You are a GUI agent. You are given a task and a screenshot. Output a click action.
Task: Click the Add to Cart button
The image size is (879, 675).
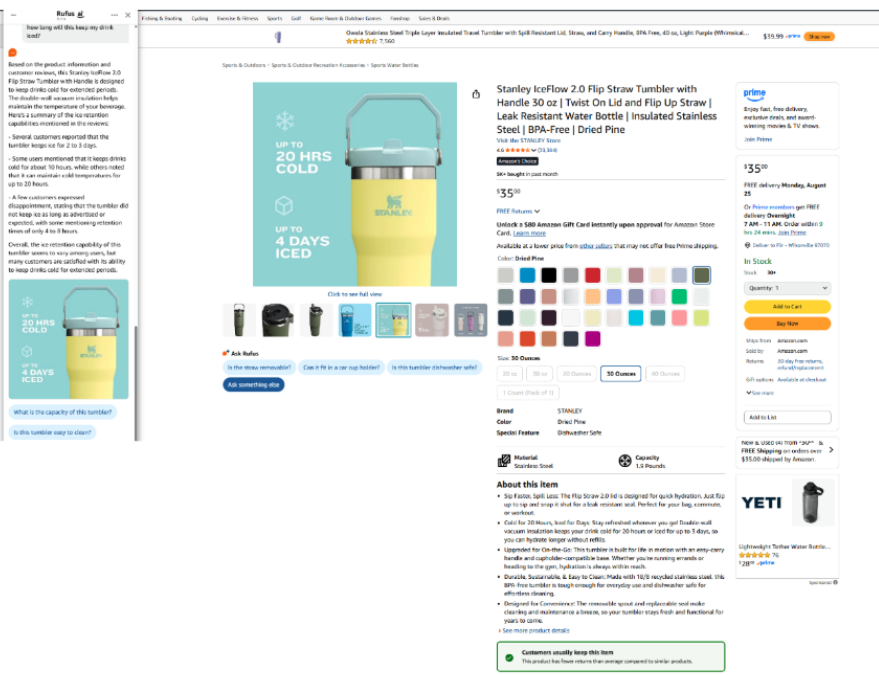[x=787, y=307]
